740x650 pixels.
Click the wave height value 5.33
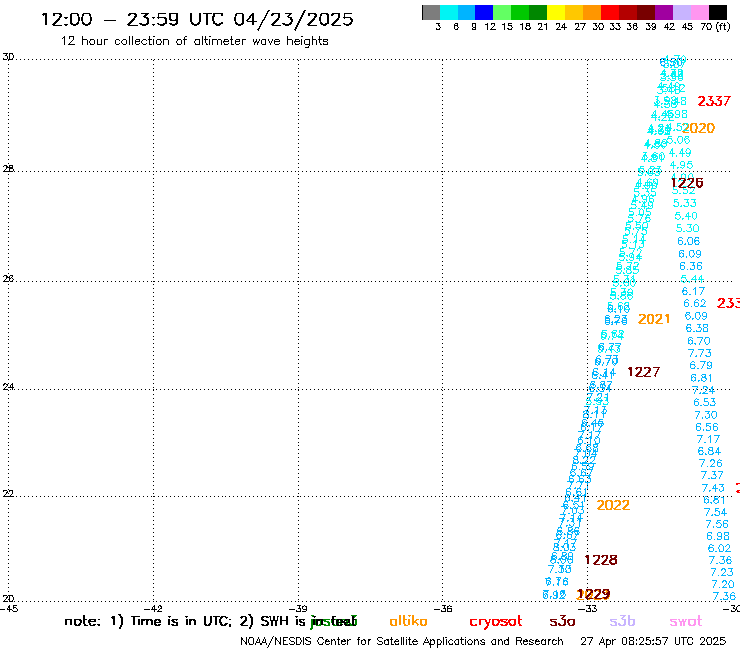(685, 203)
